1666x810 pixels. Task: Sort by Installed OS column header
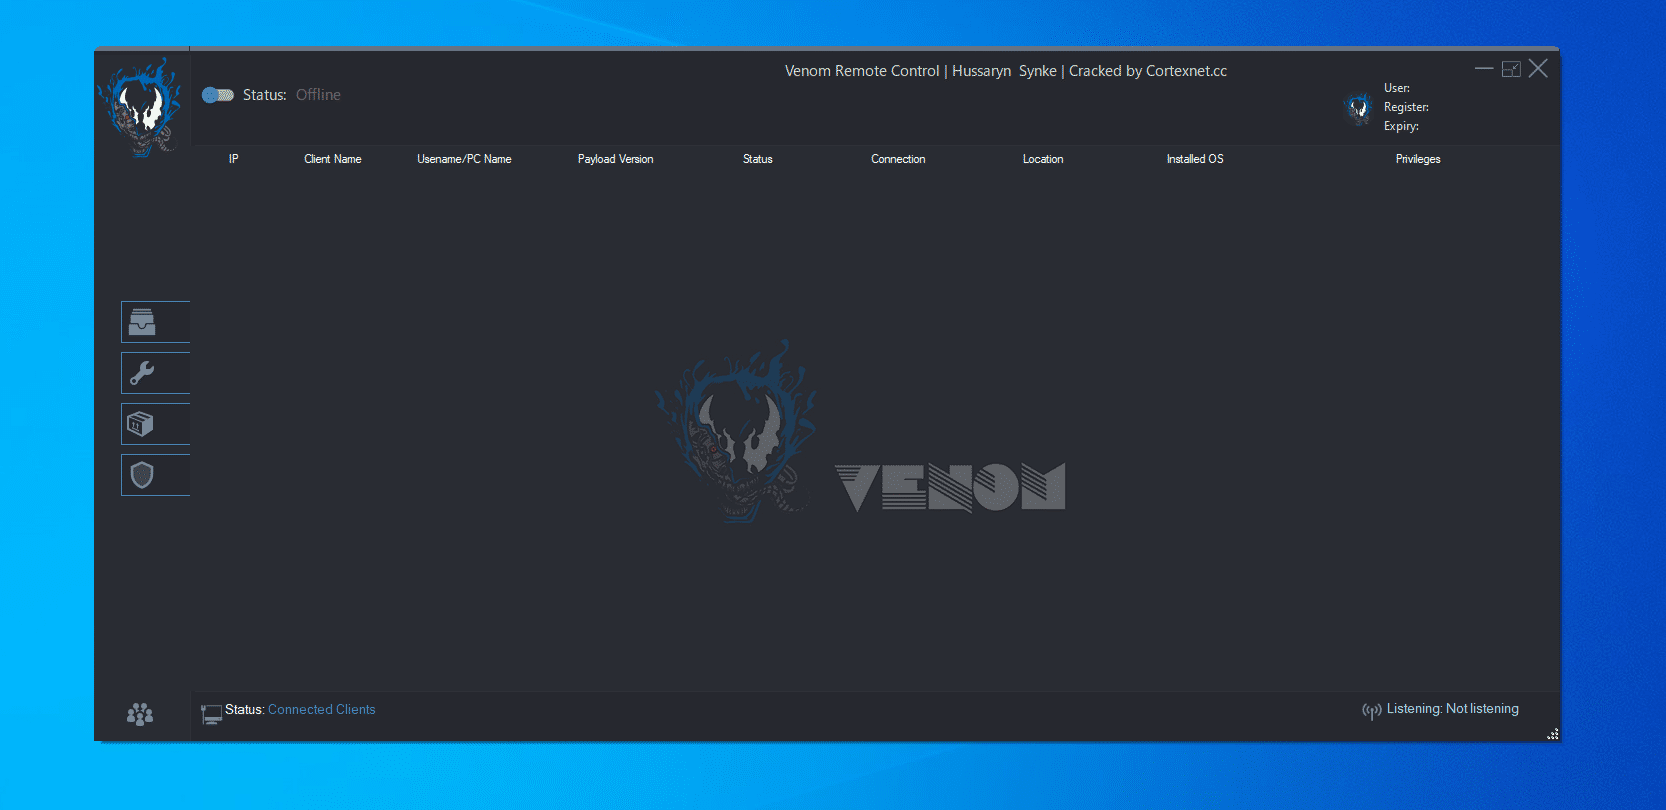pyautogui.click(x=1195, y=159)
